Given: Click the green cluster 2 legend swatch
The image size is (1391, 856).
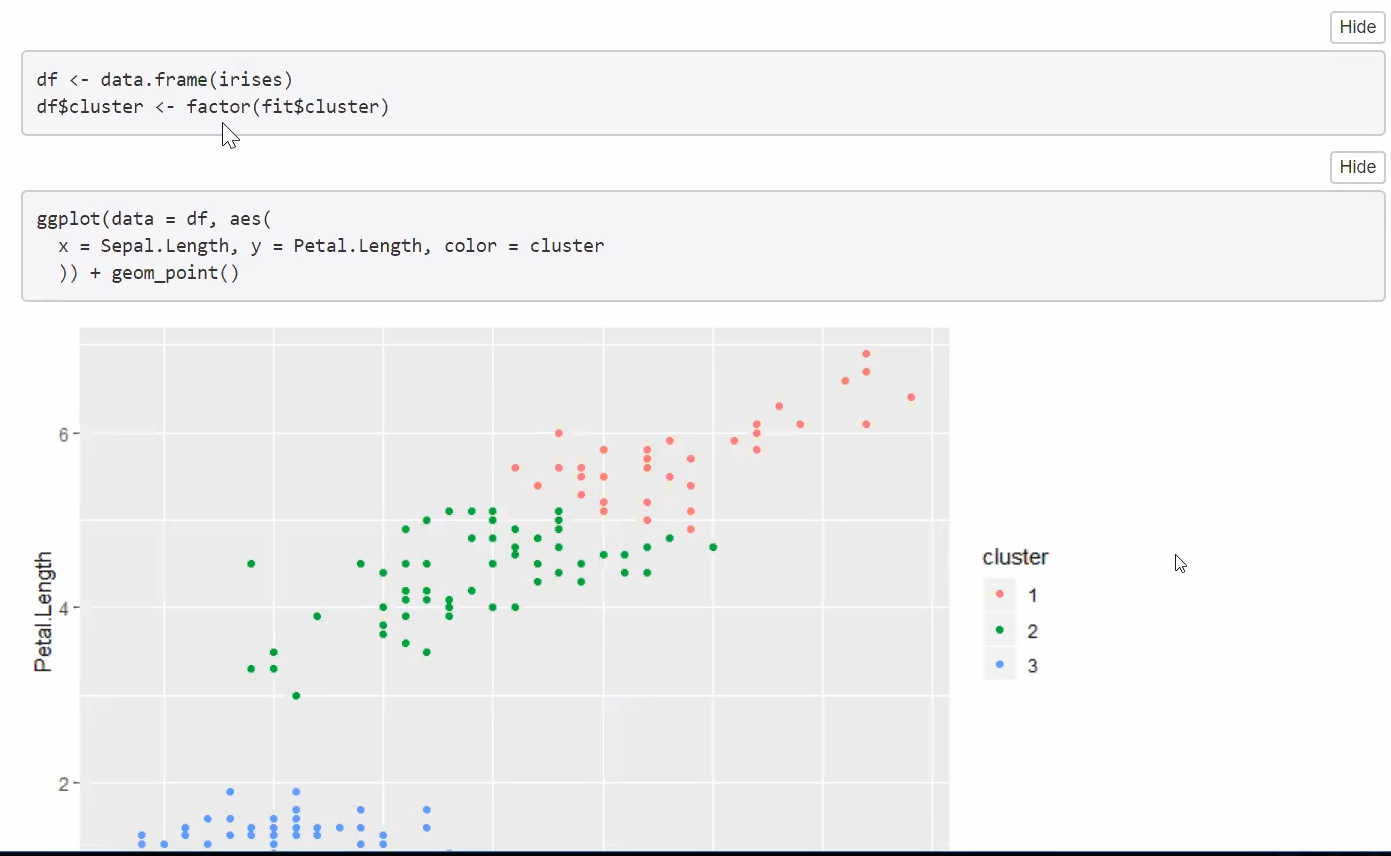Looking at the screenshot, I should (x=1000, y=631).
